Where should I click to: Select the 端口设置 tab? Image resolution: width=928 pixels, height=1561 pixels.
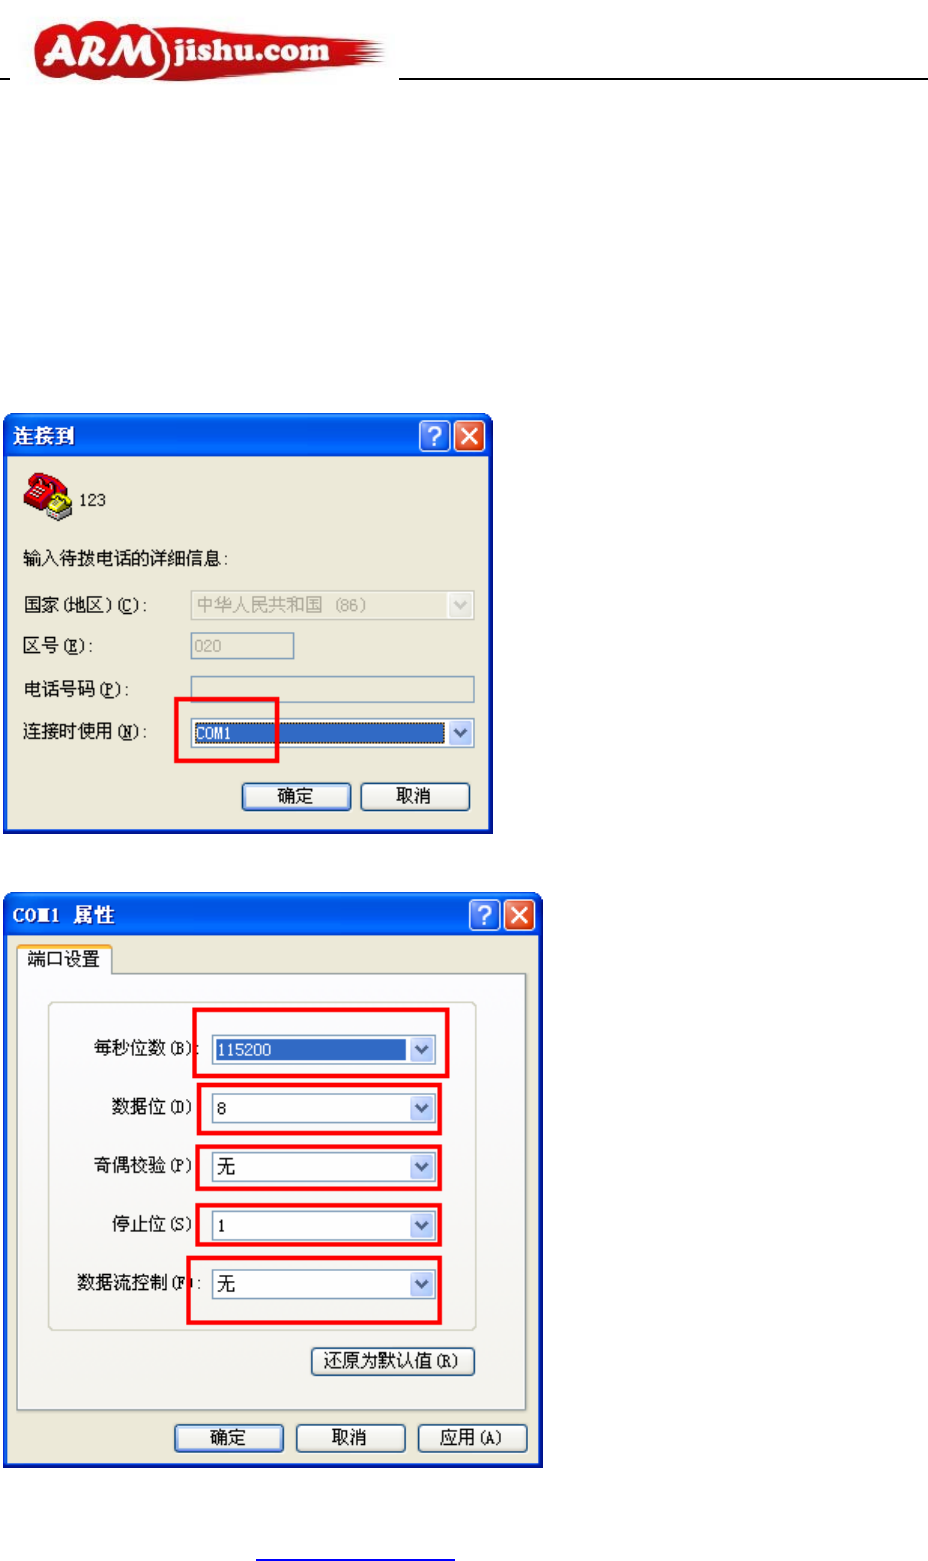(x=64, y=959)
